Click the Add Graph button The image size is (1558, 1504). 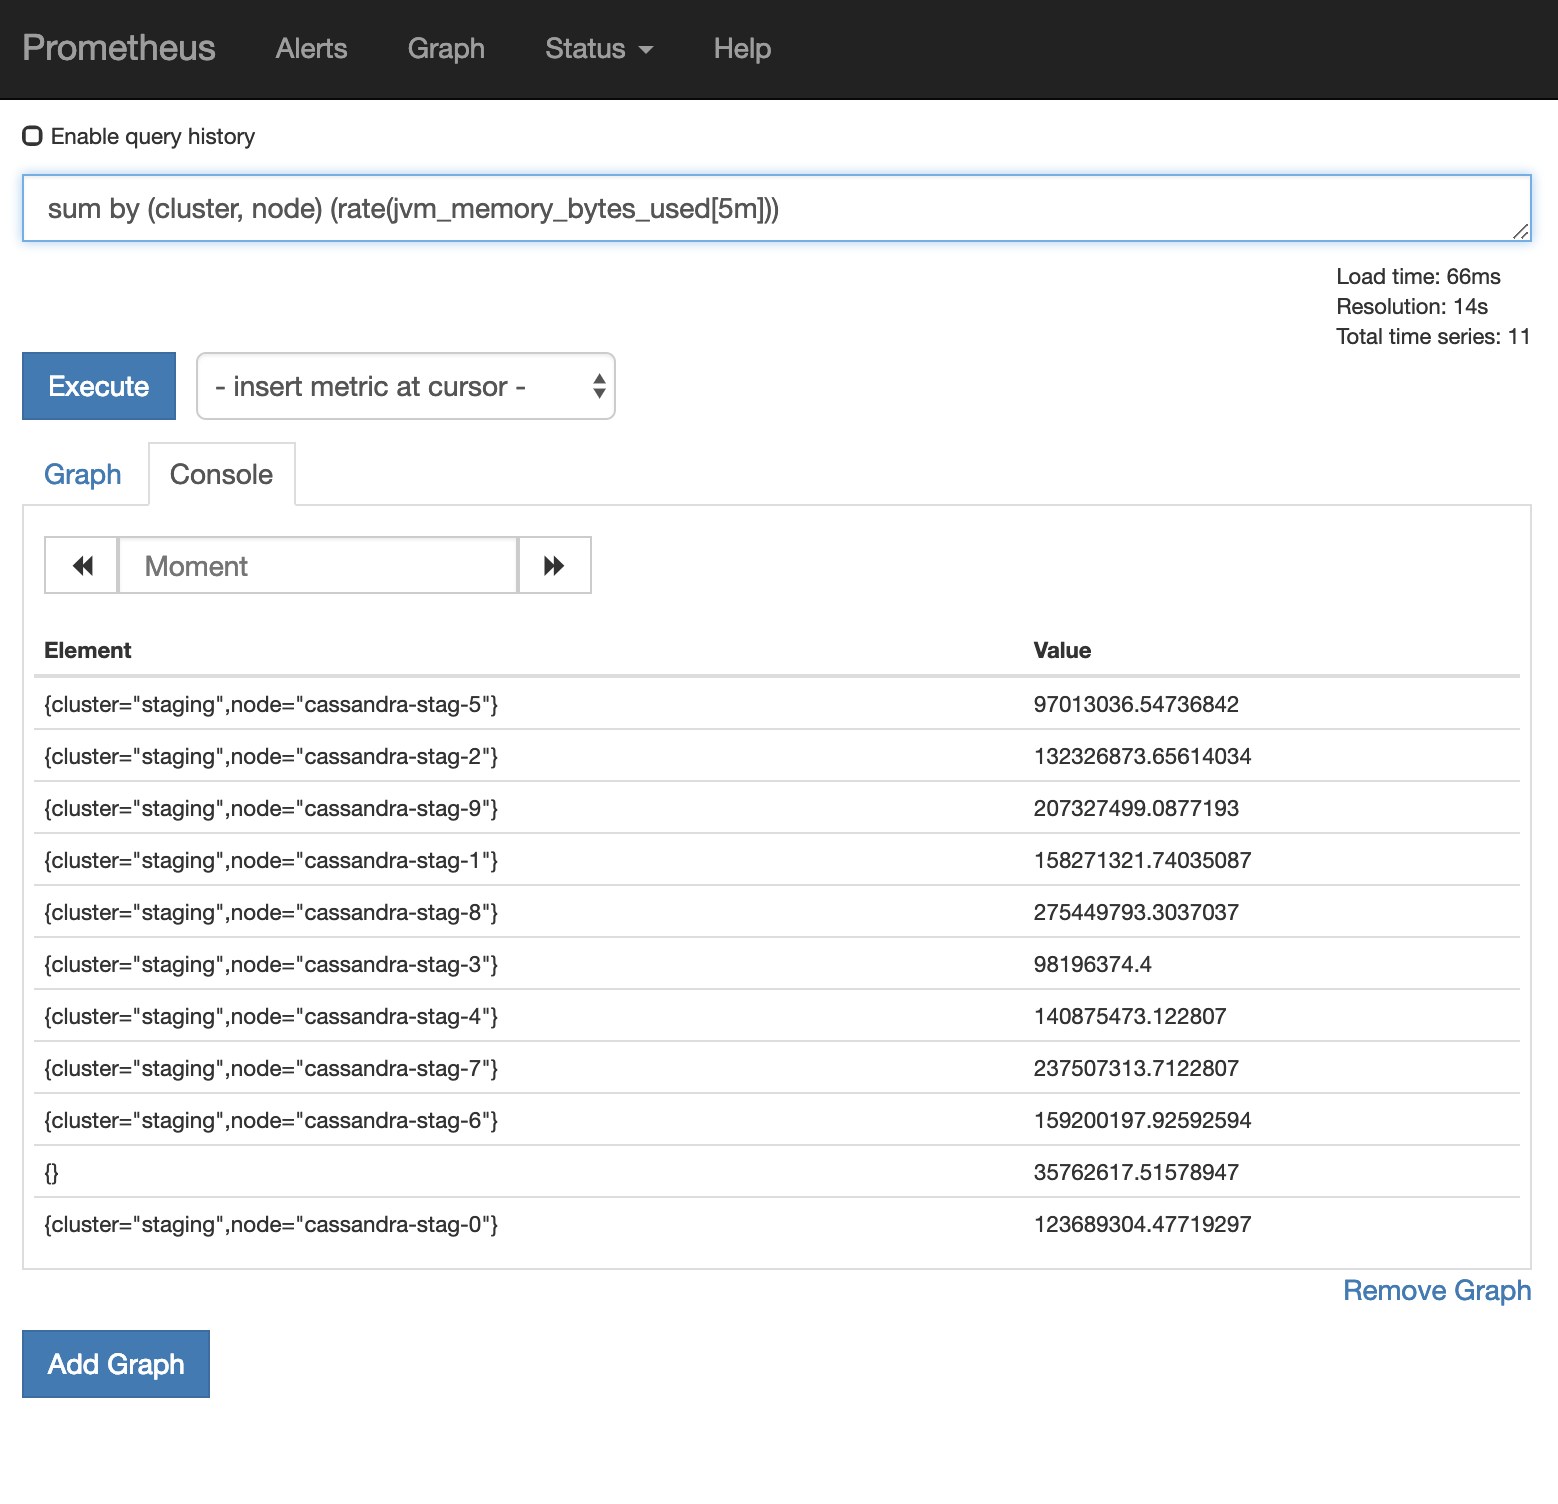click(116, 1364)
